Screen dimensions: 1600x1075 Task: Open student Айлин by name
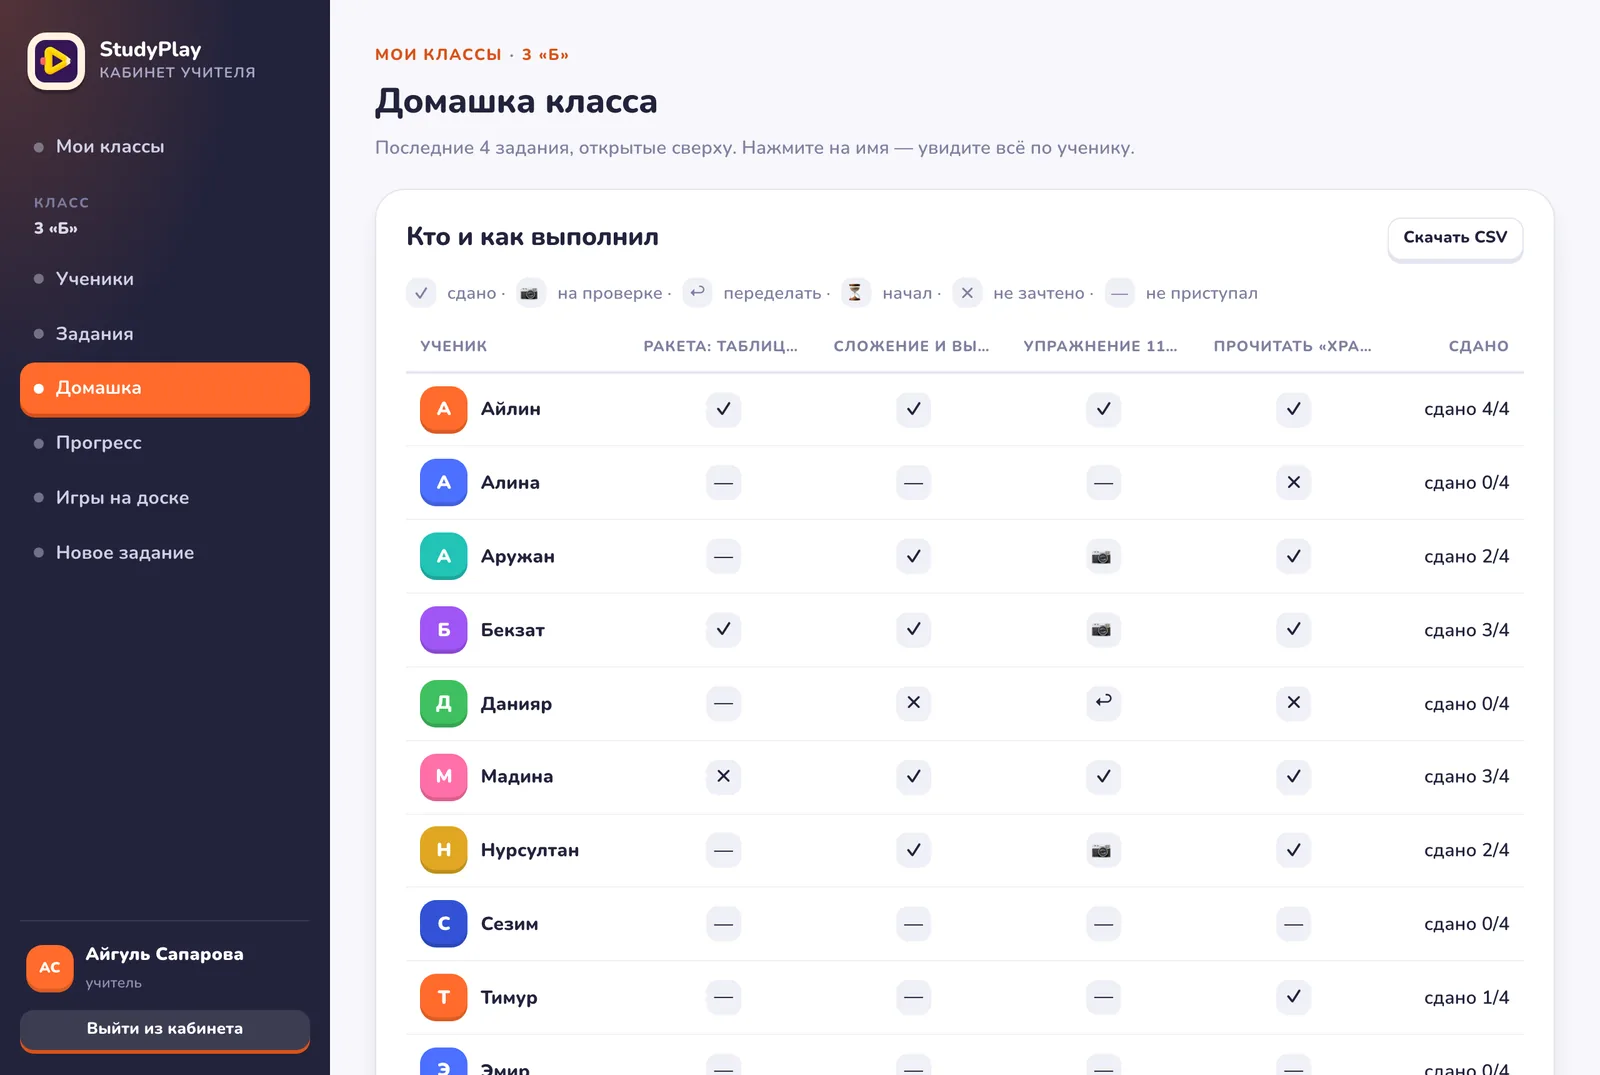[510, 409]
